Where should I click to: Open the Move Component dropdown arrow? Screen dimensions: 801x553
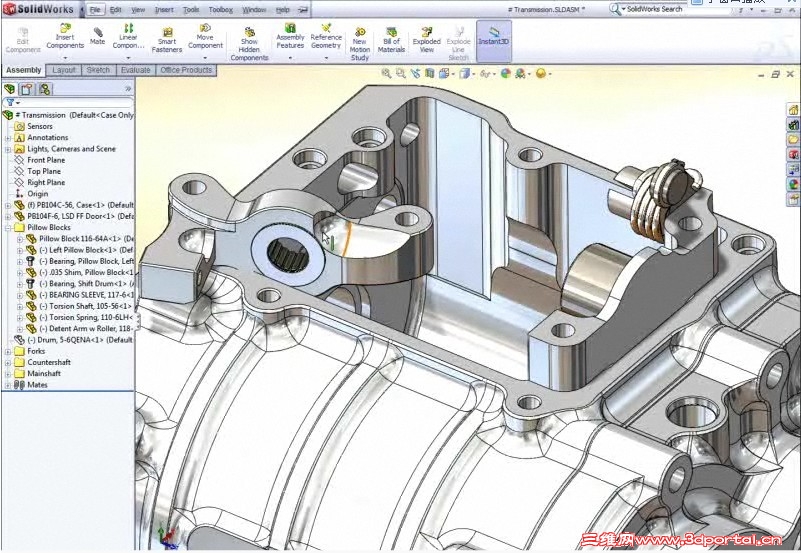click(x=205, y=58)
